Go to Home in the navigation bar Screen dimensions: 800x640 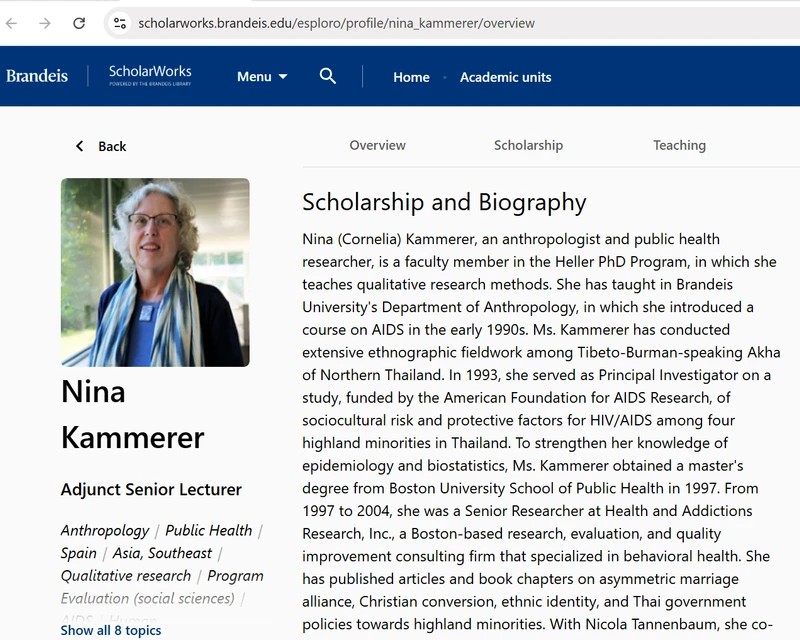point(411,77)
